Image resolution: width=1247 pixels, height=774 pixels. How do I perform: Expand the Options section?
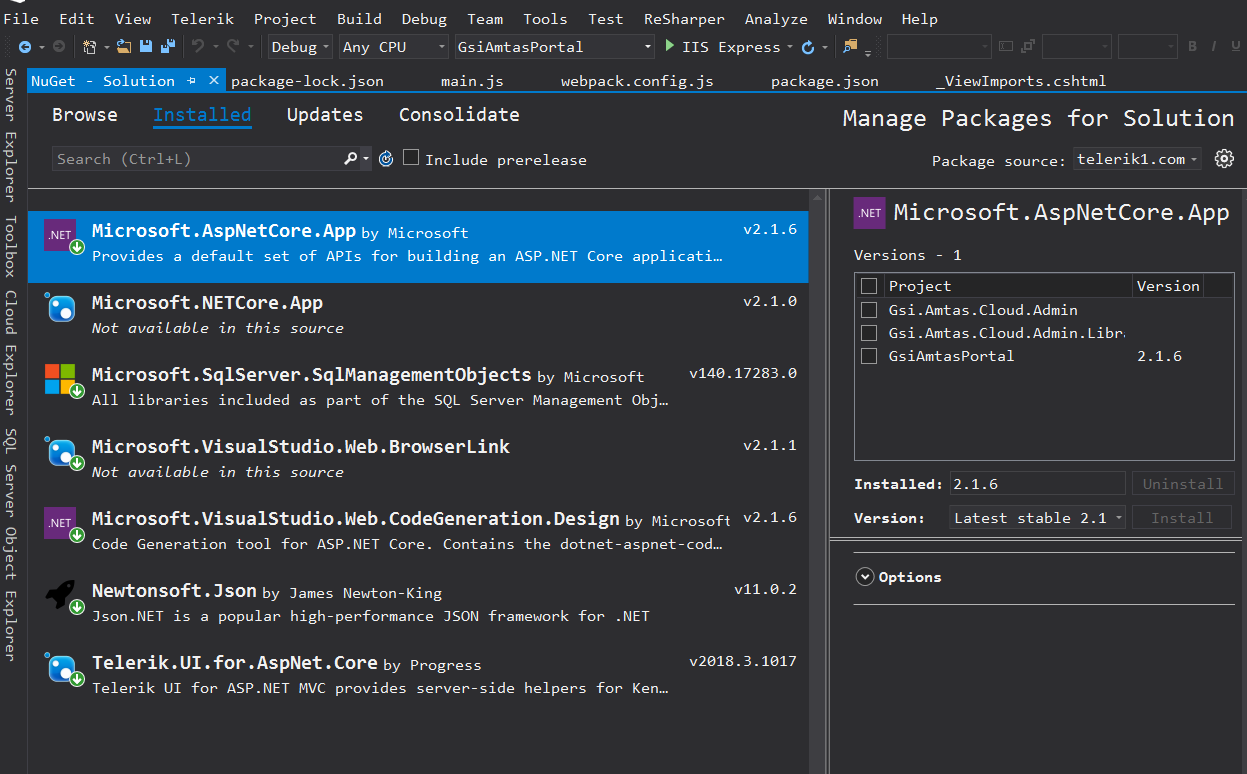click(x=864, y=577)
